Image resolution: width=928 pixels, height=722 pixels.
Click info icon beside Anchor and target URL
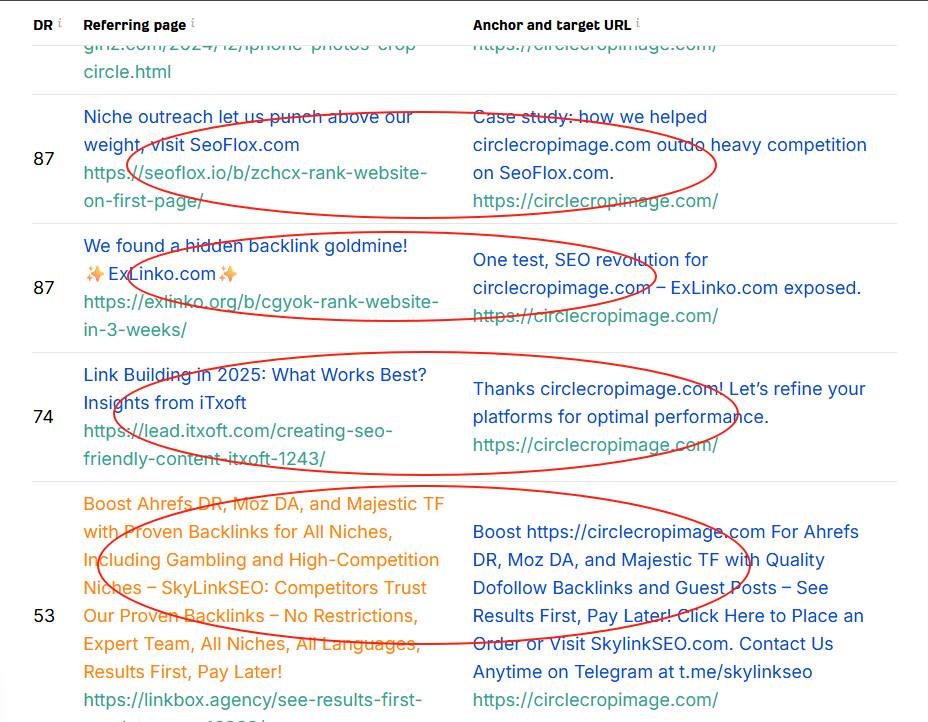638,22
